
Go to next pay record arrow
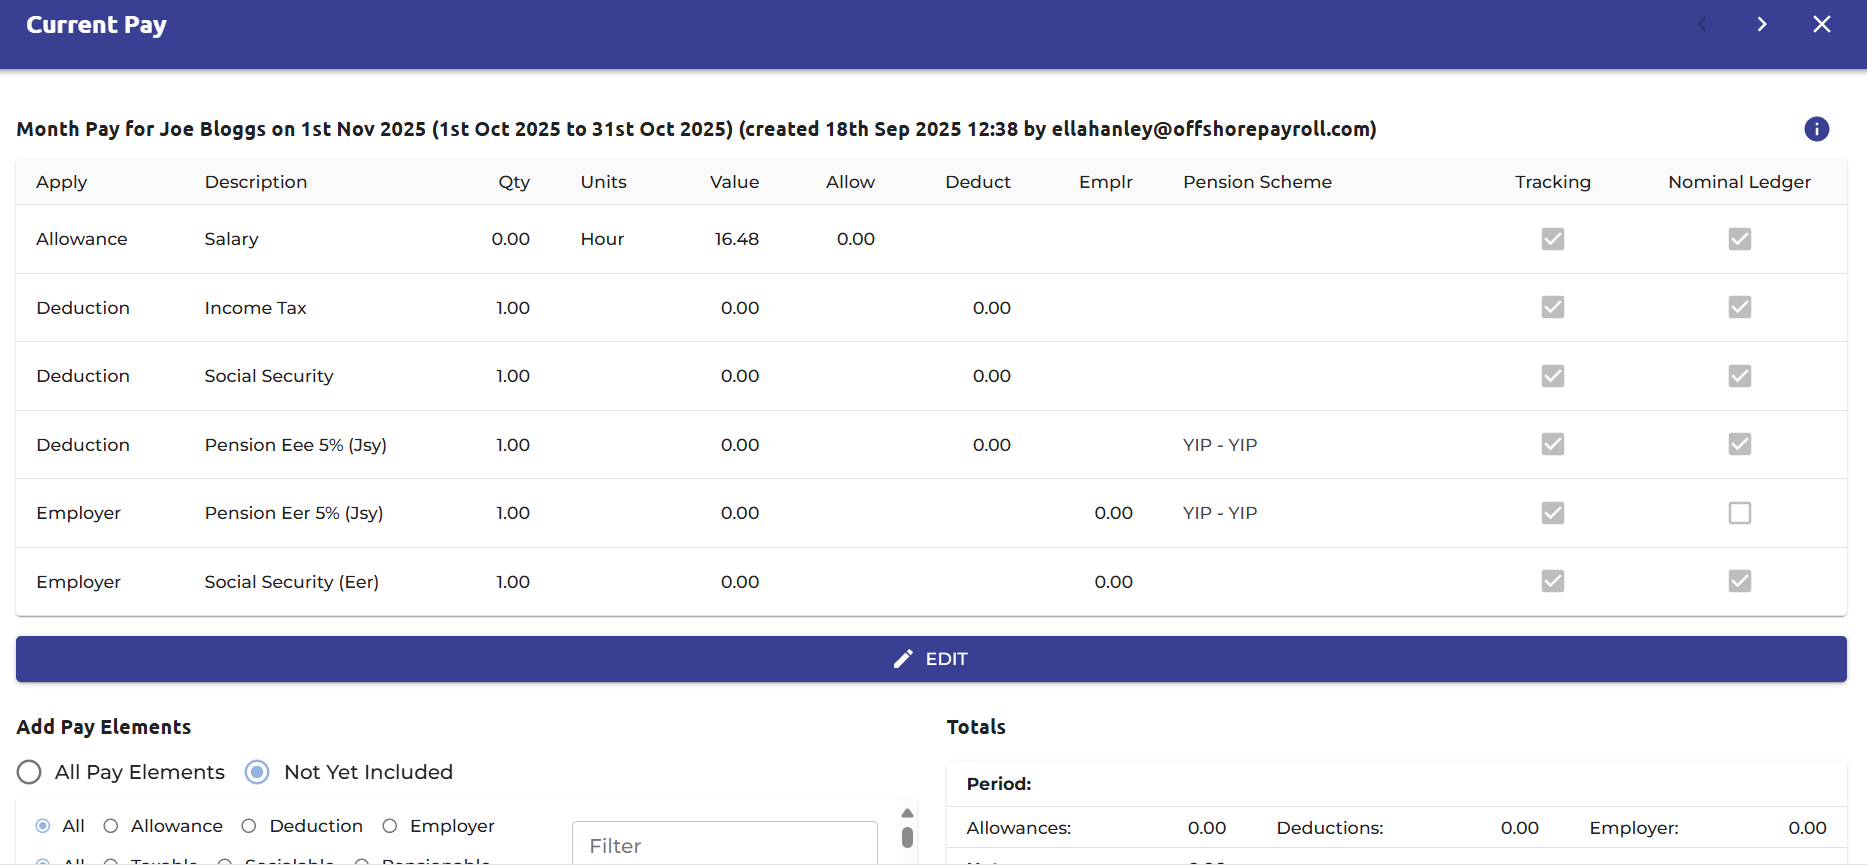click(x=1762, y=24)
